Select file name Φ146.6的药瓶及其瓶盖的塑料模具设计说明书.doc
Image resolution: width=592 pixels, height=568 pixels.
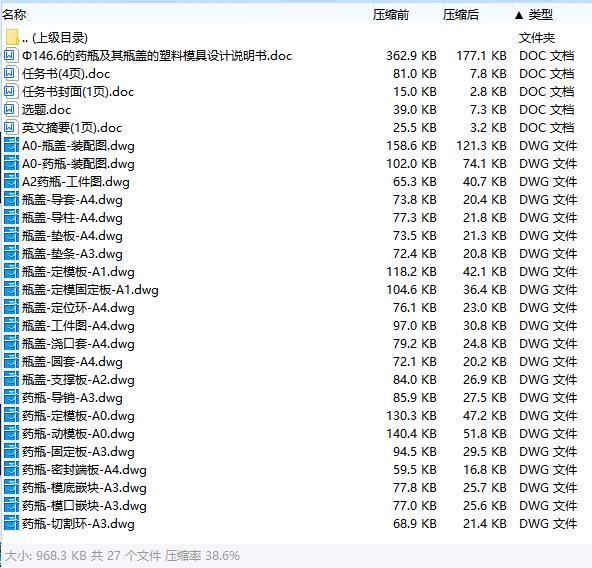click(157, 56)
